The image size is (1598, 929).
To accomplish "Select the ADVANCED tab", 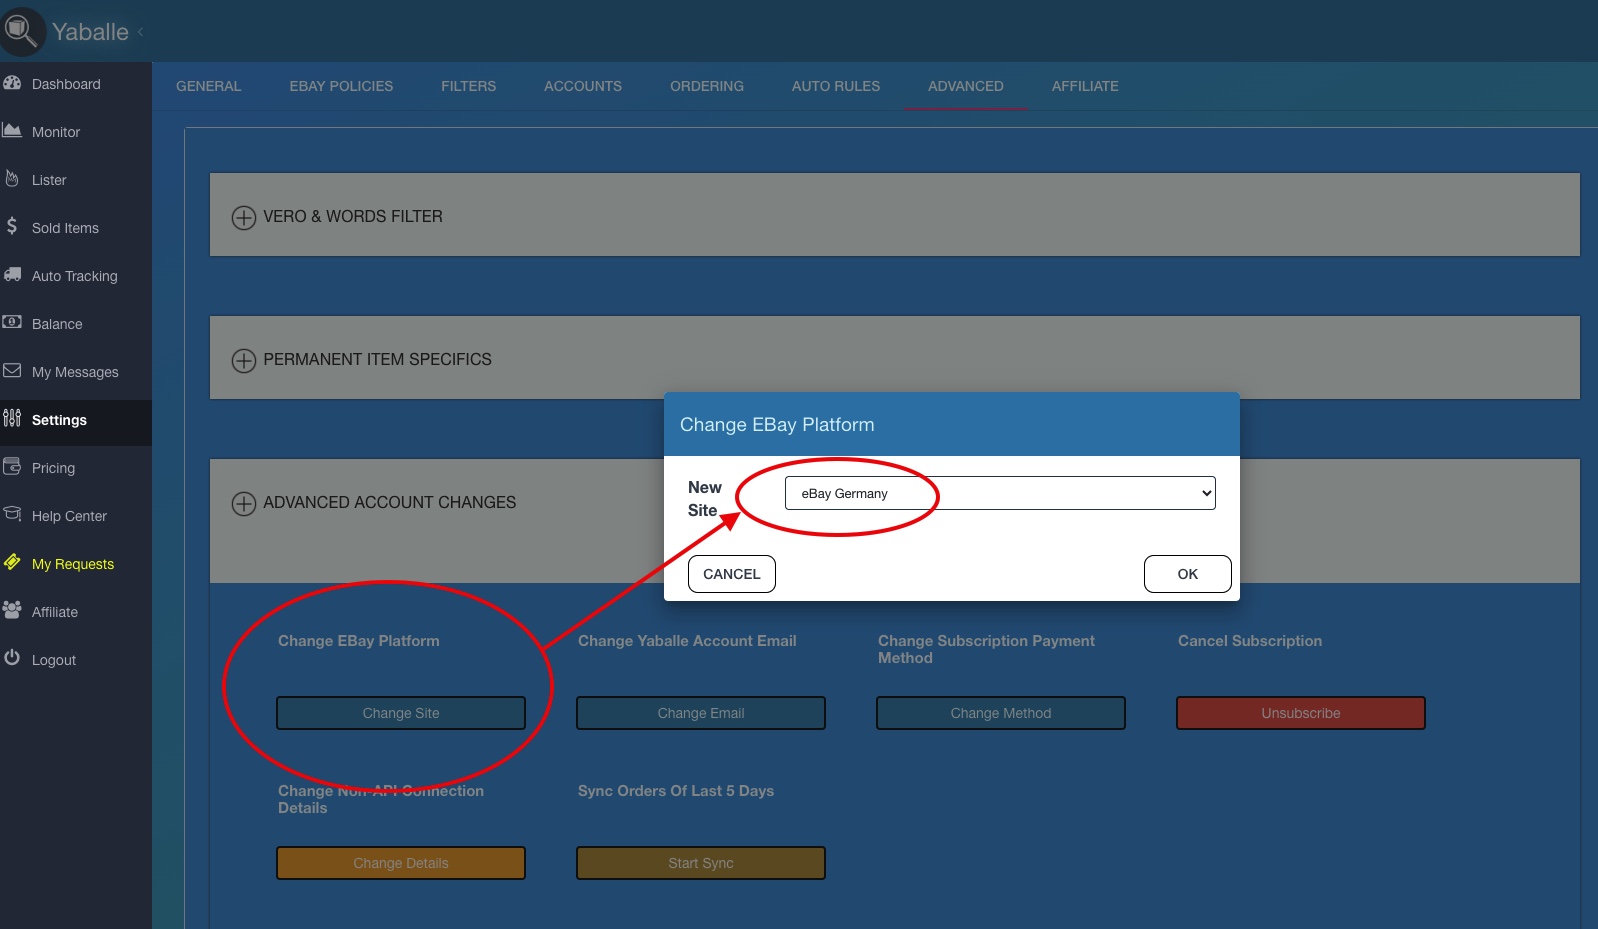I will click(x=966, y=86).
